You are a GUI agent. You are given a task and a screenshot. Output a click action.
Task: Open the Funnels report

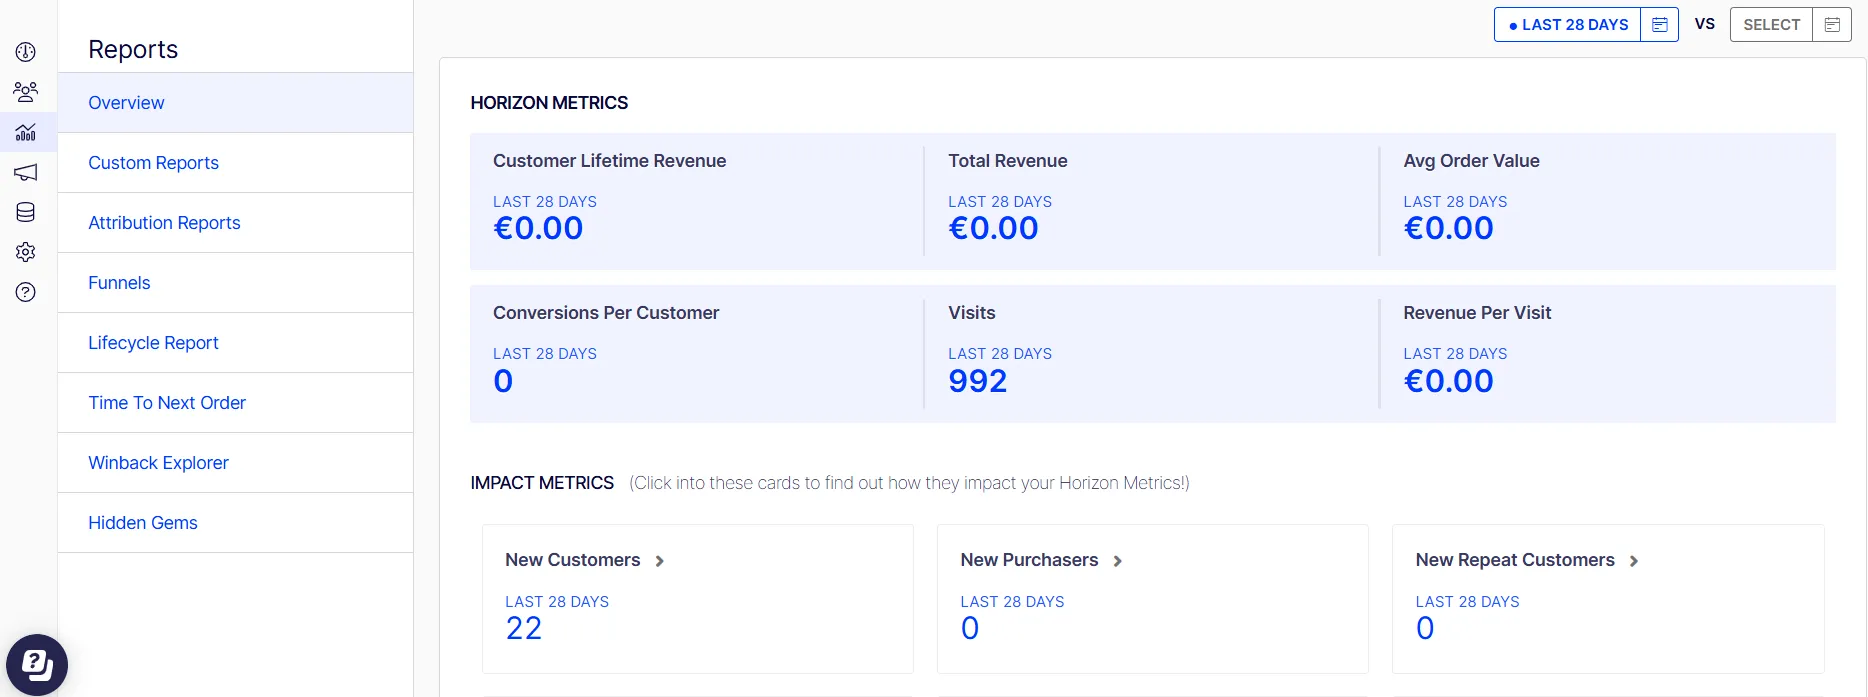[236, 283]
